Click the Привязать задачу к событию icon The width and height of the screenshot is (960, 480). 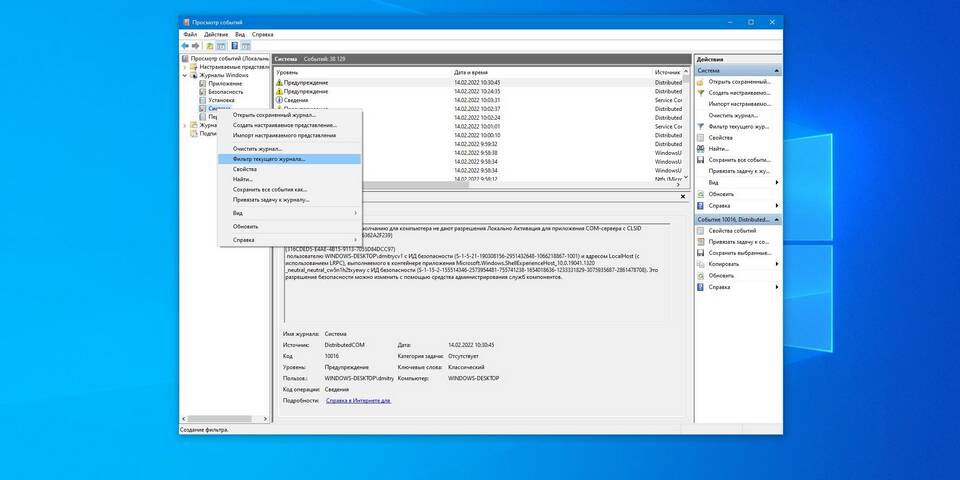[700, 242]
